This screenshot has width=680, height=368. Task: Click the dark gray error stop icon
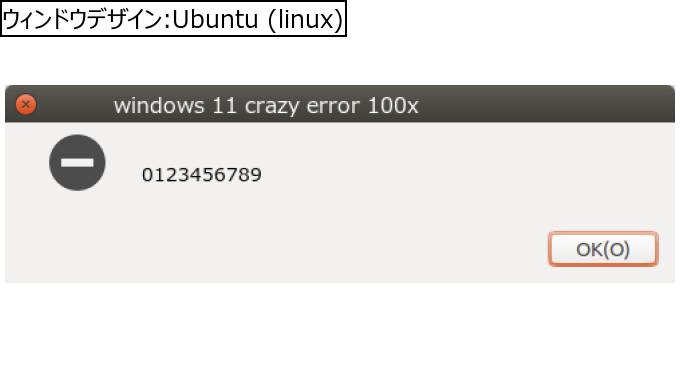[77, 163]
